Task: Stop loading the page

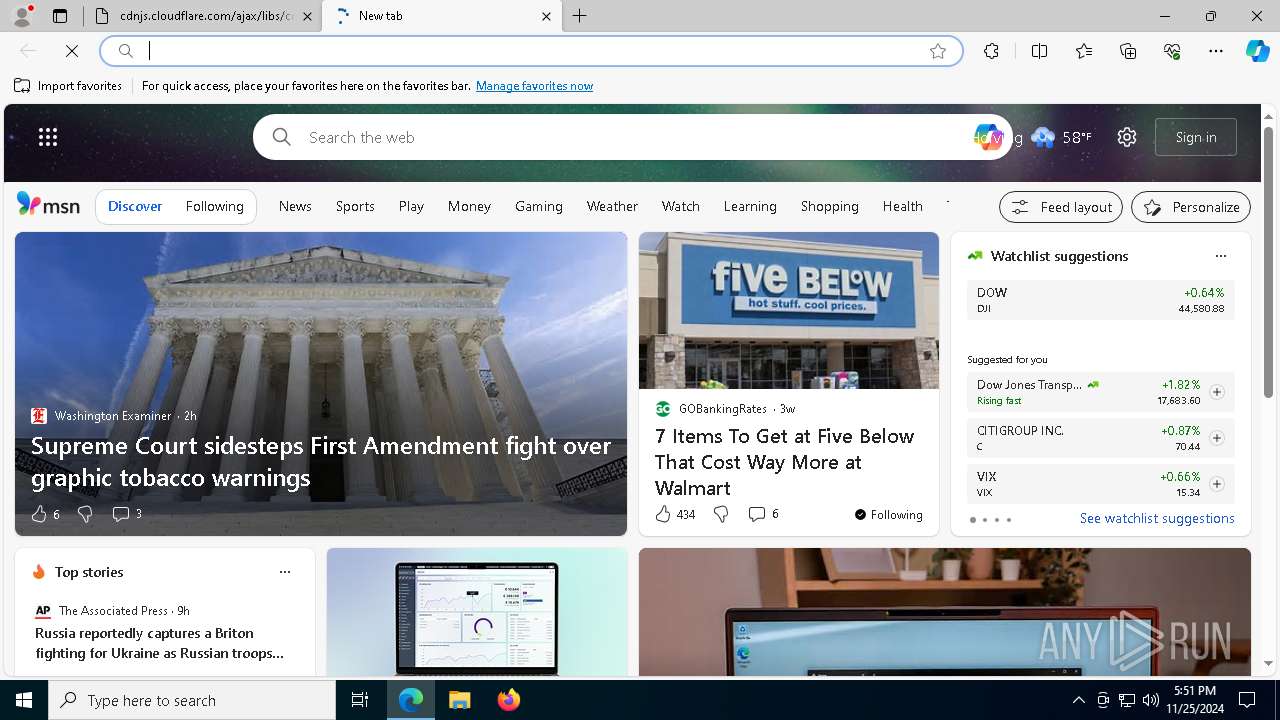Action: pos(72,51)
